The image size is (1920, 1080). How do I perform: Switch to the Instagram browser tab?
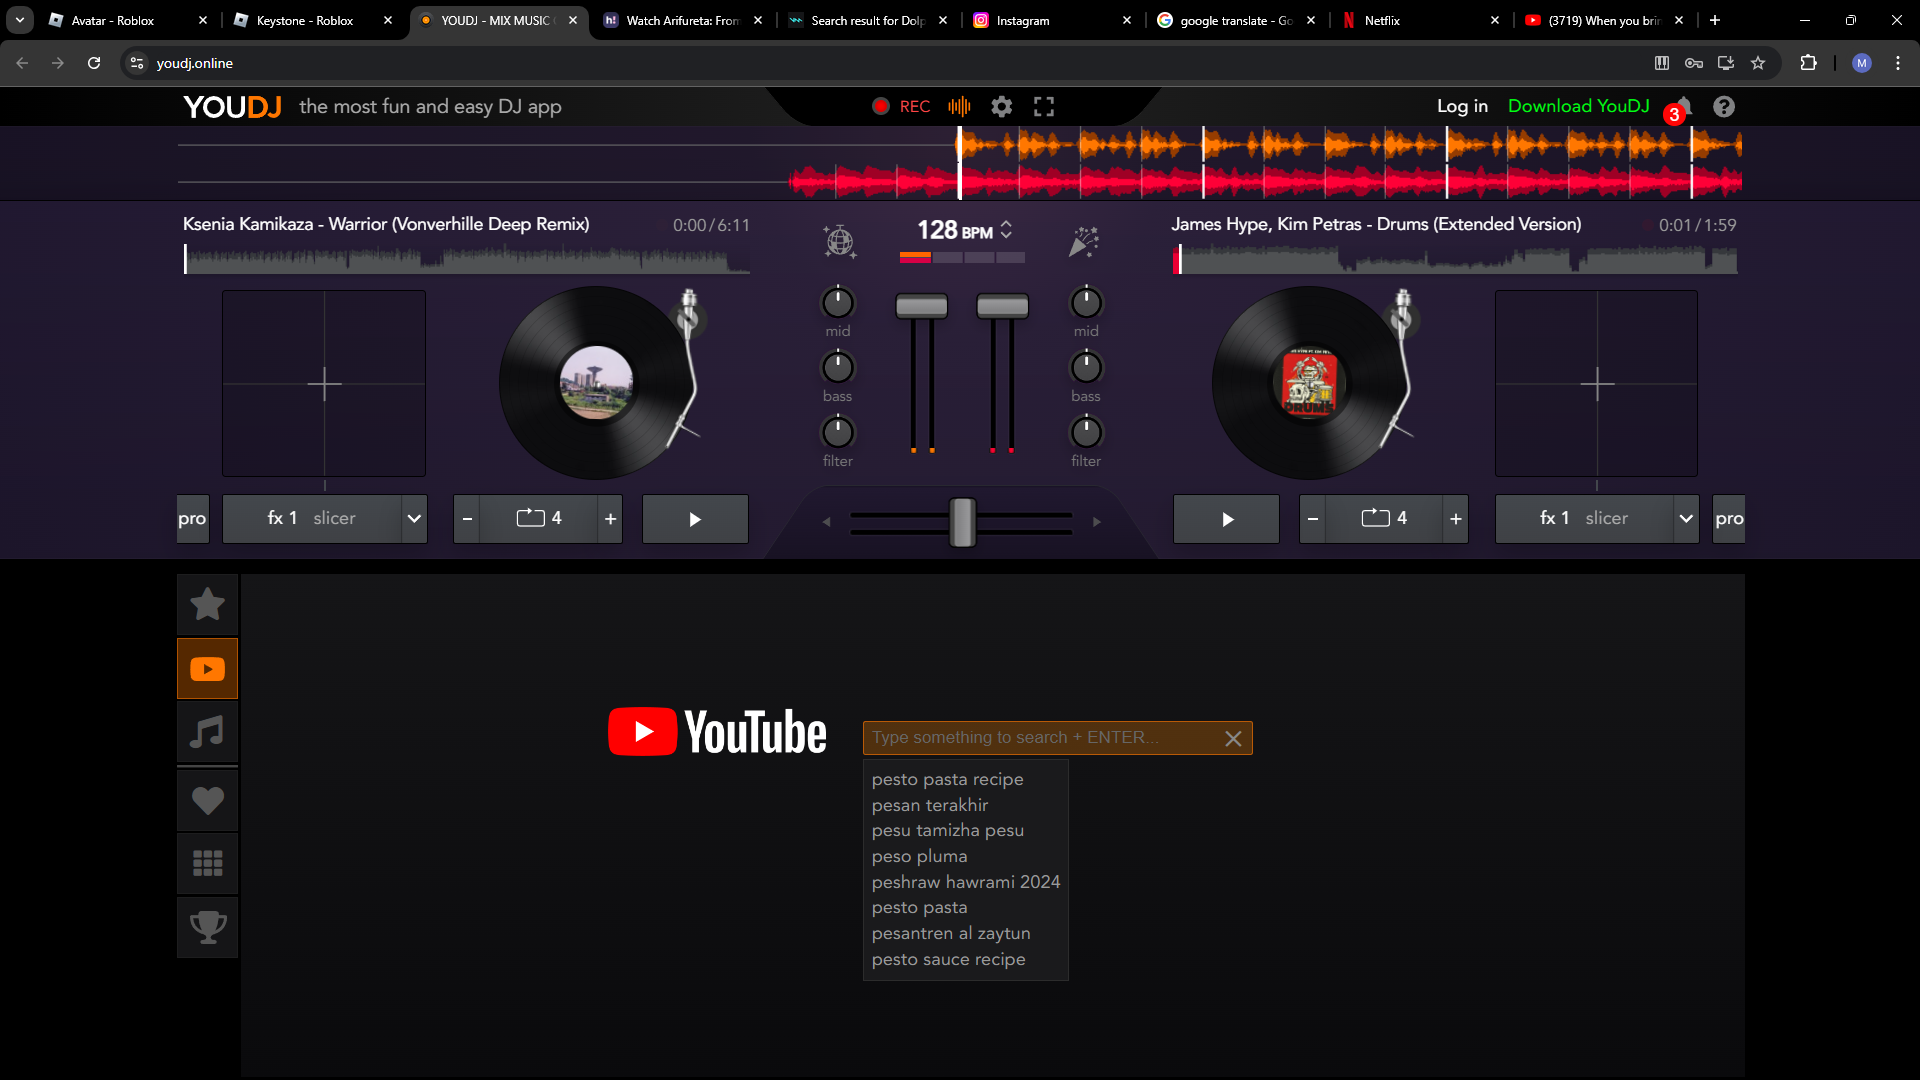point(1052,20)
